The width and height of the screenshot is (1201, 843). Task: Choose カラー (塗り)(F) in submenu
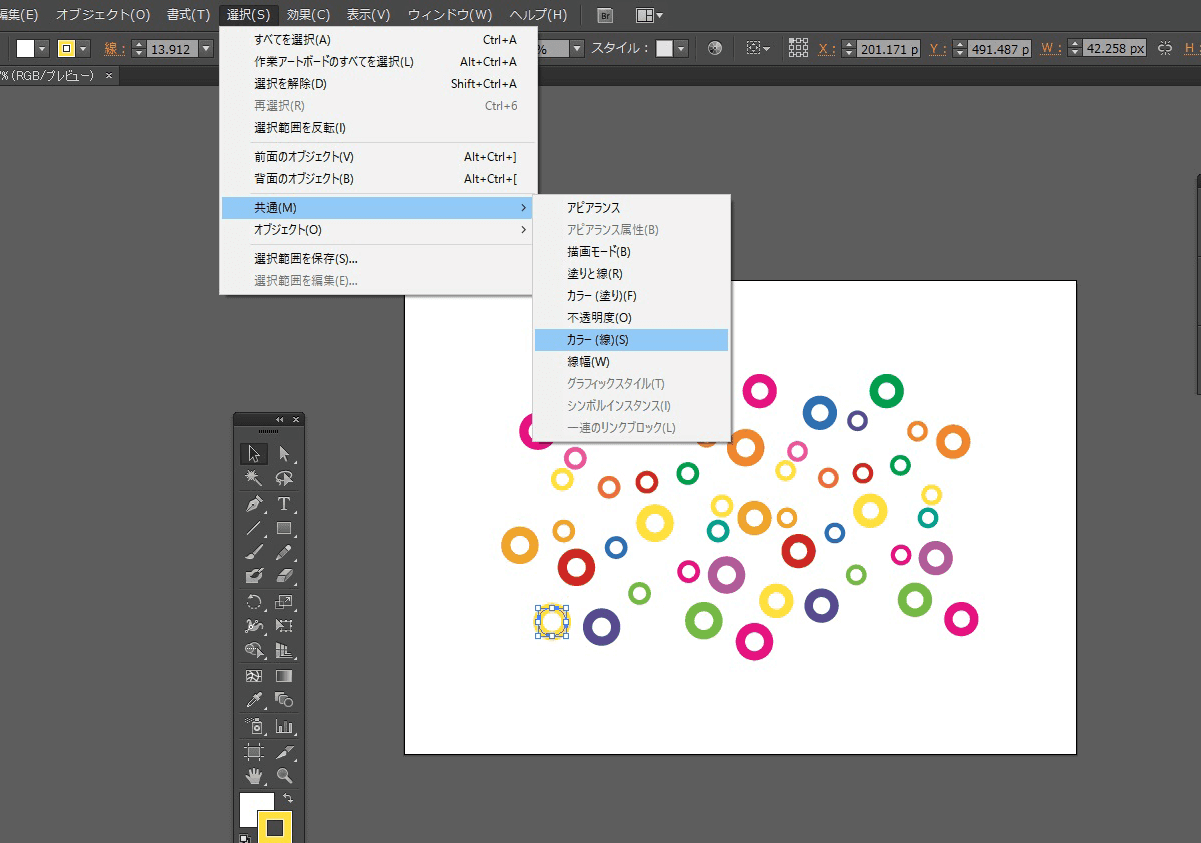point(631,296)
